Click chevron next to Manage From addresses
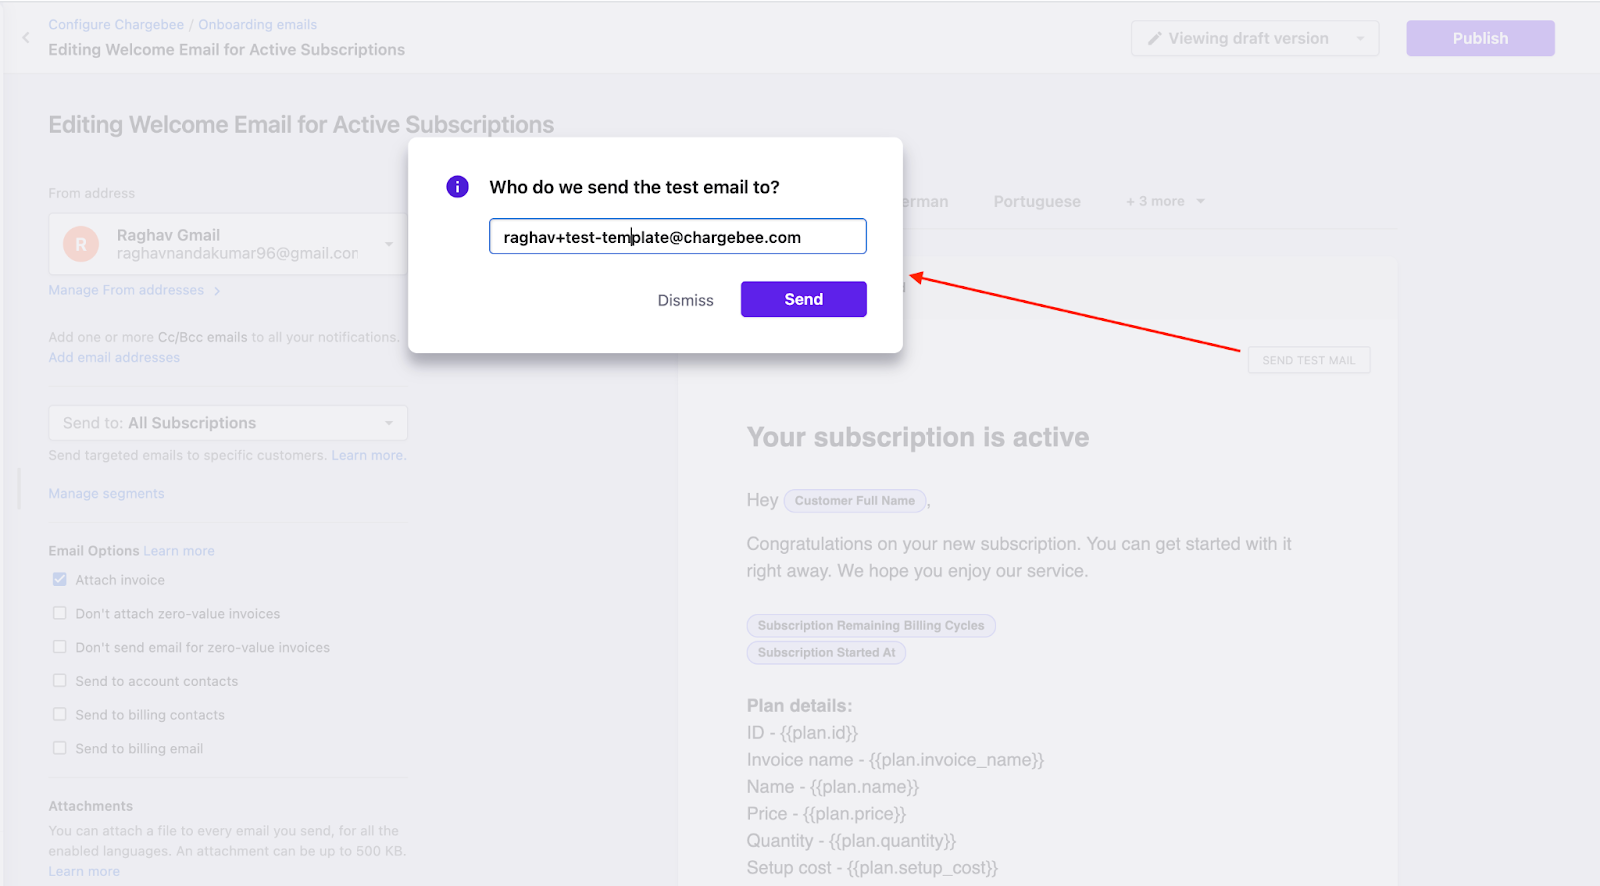 (x=217, y=291)
